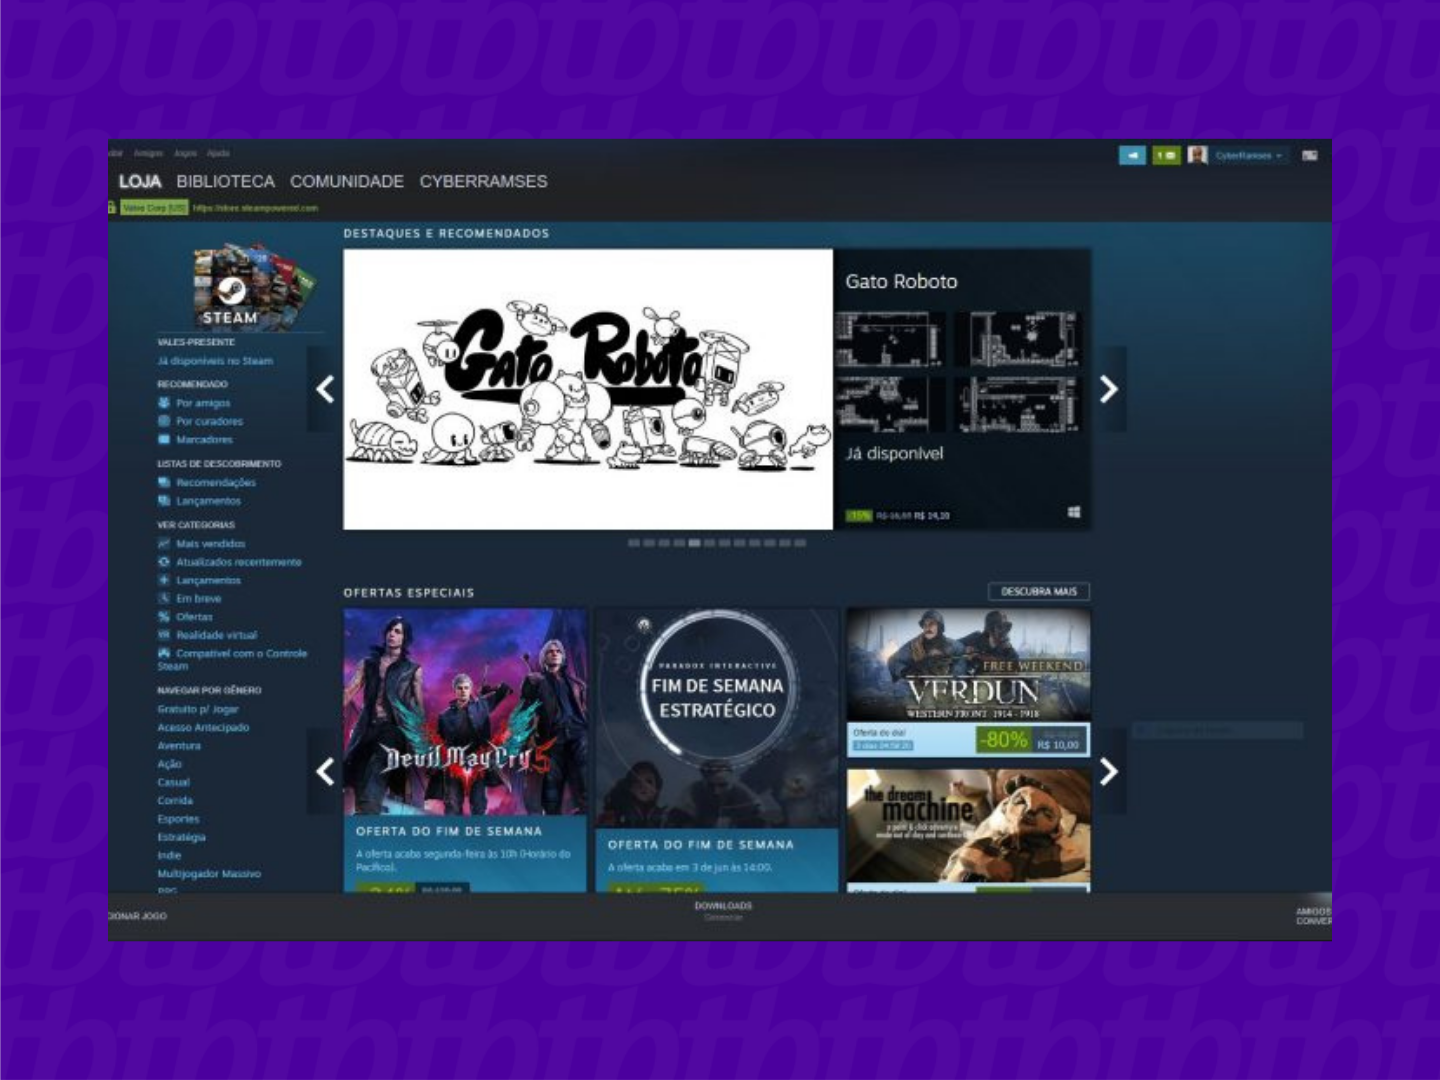Click the user avatar picture
The height and width of the screenshot is (1080, 1440).
pos(1197,155)
